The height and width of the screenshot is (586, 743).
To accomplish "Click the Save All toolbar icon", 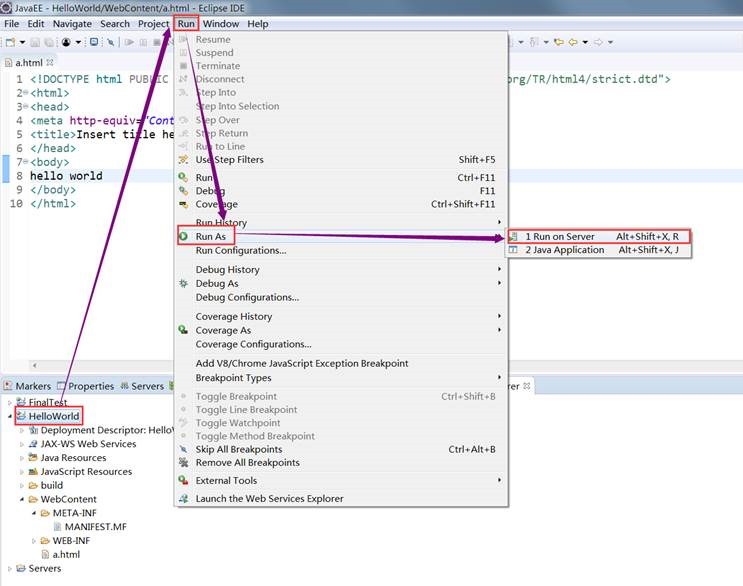I will click(x=49, y=42).
